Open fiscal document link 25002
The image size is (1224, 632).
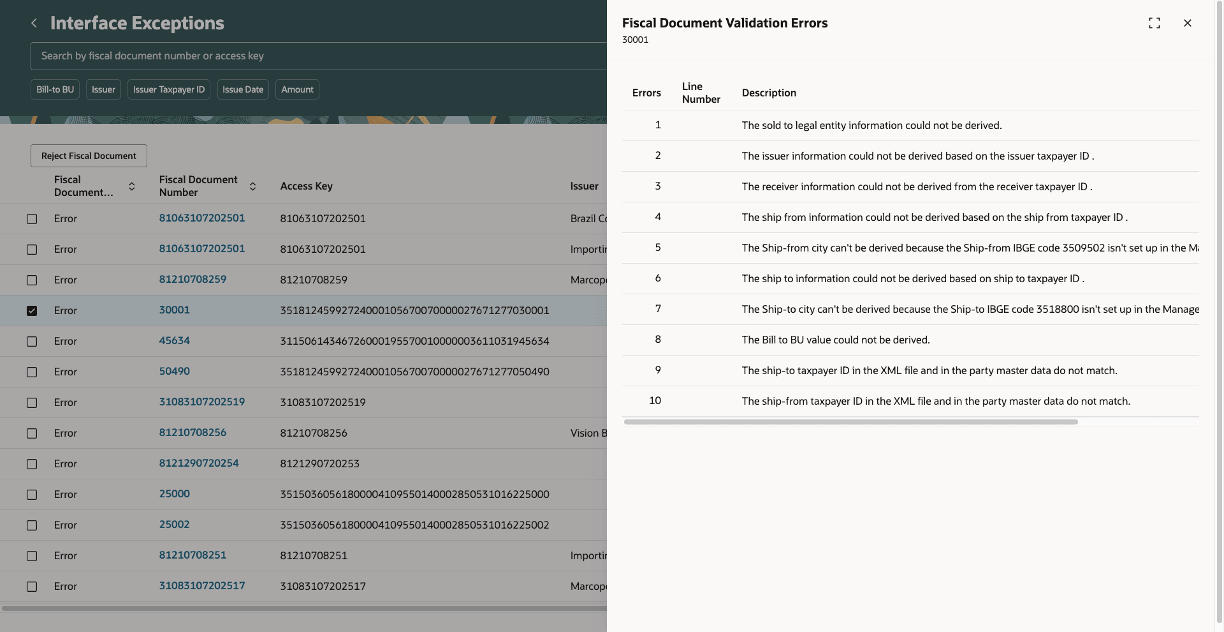point(174,524)
